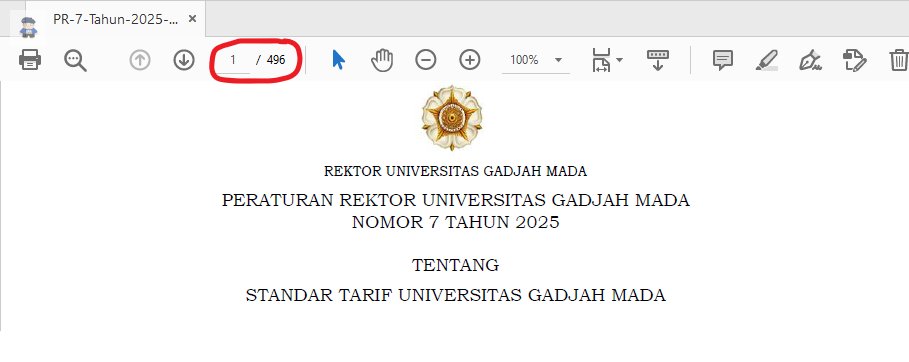Screen dimensions: 909x362
Task: Click the total pages 496 text
Action: [x=276, y=60]
